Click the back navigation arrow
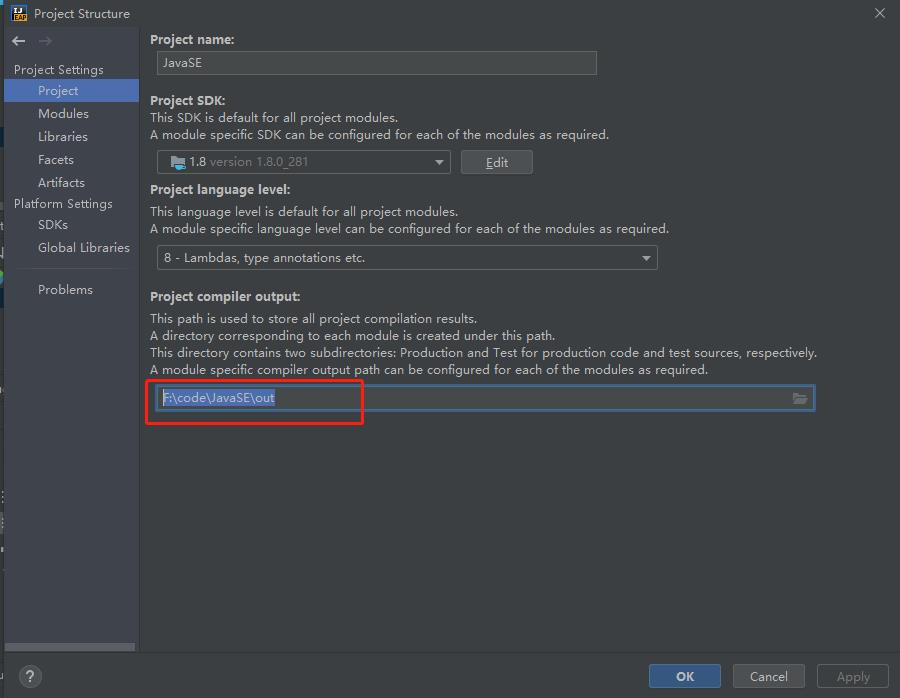The image size is (900, 698). tap(18, 41)
